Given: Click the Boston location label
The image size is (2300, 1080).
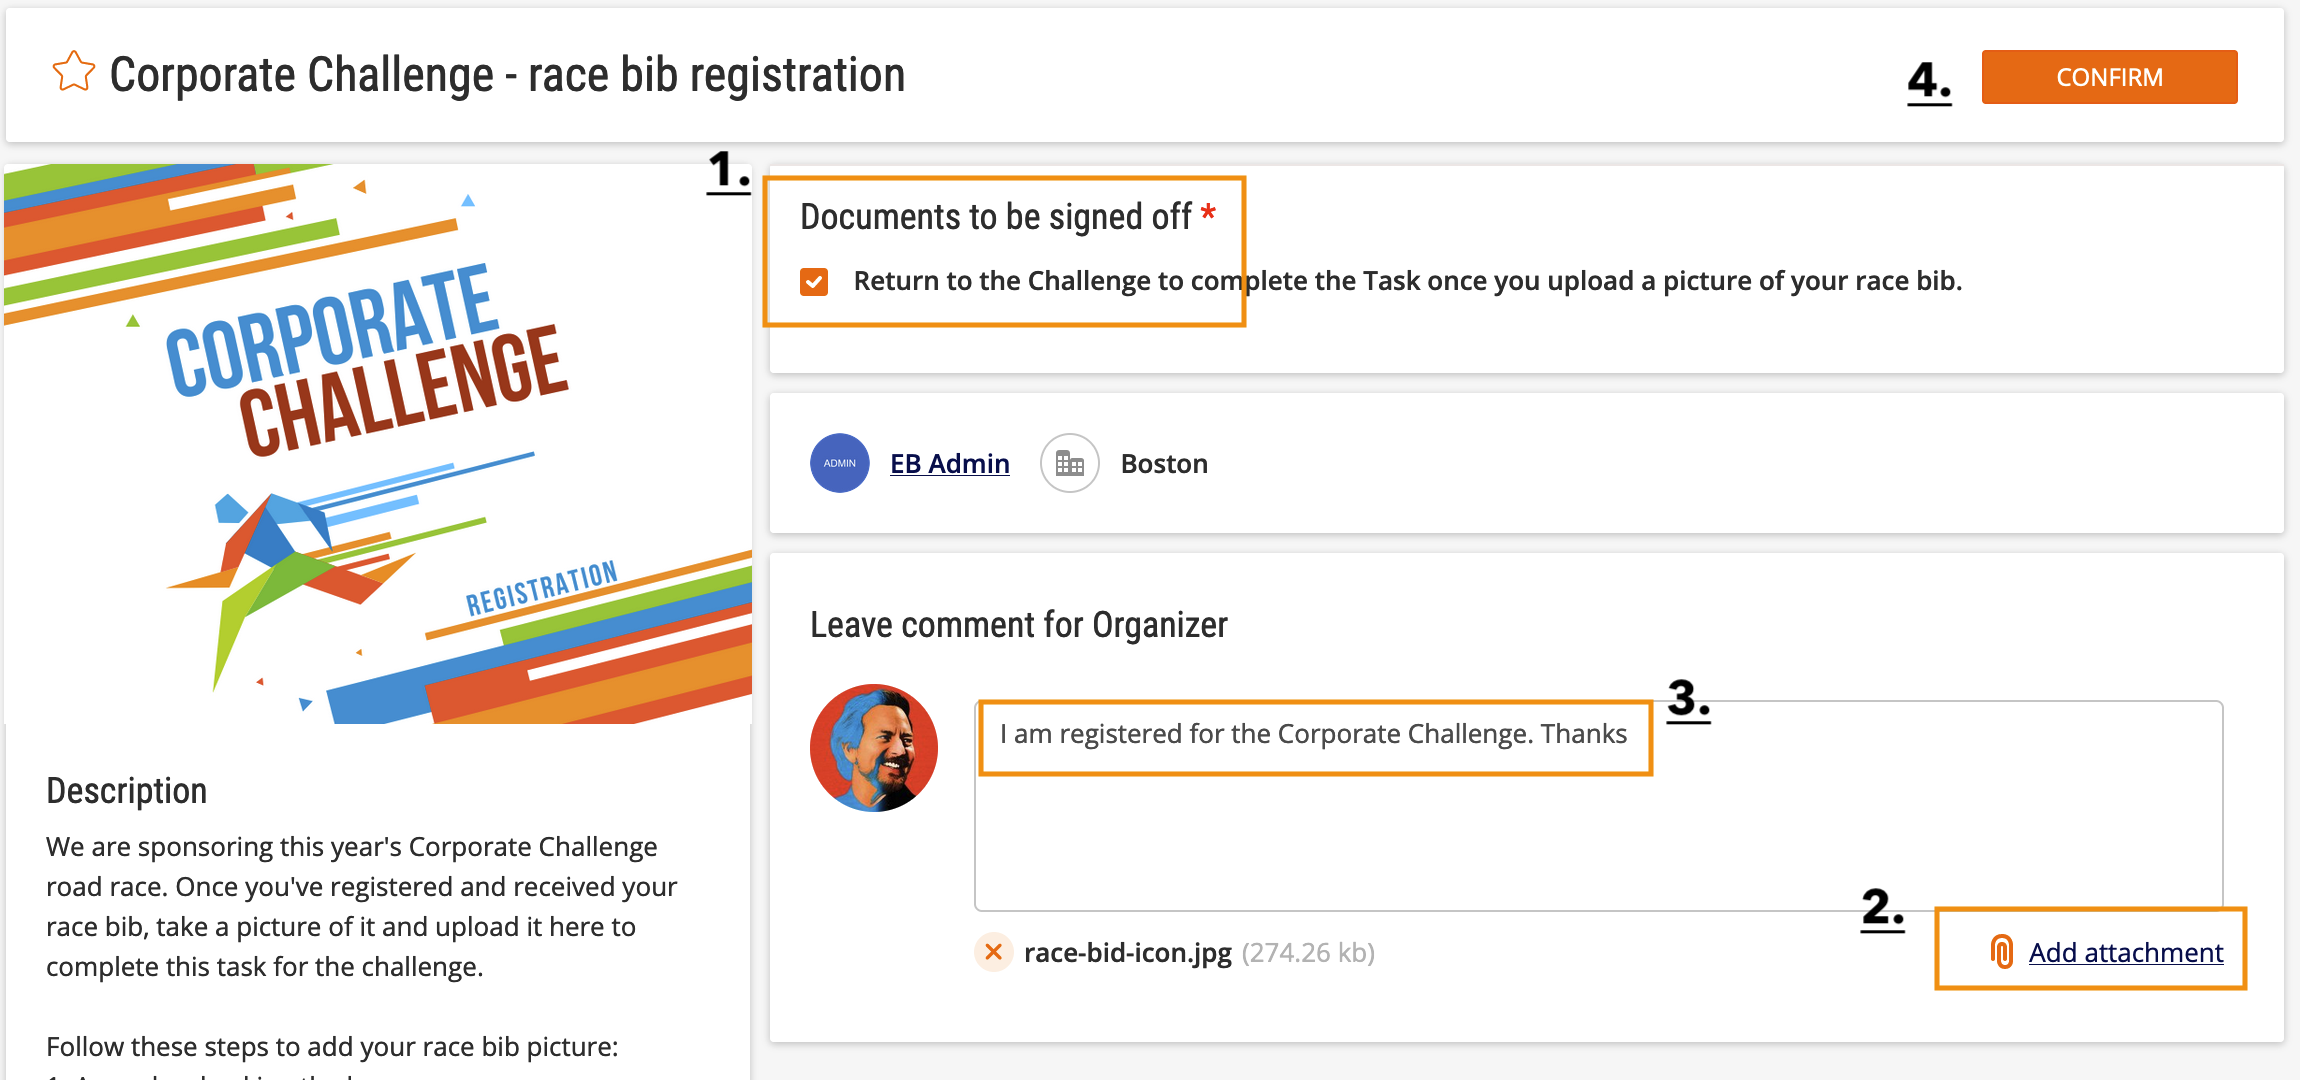Looking at the screenshot, I should (x=1164, y=464).
